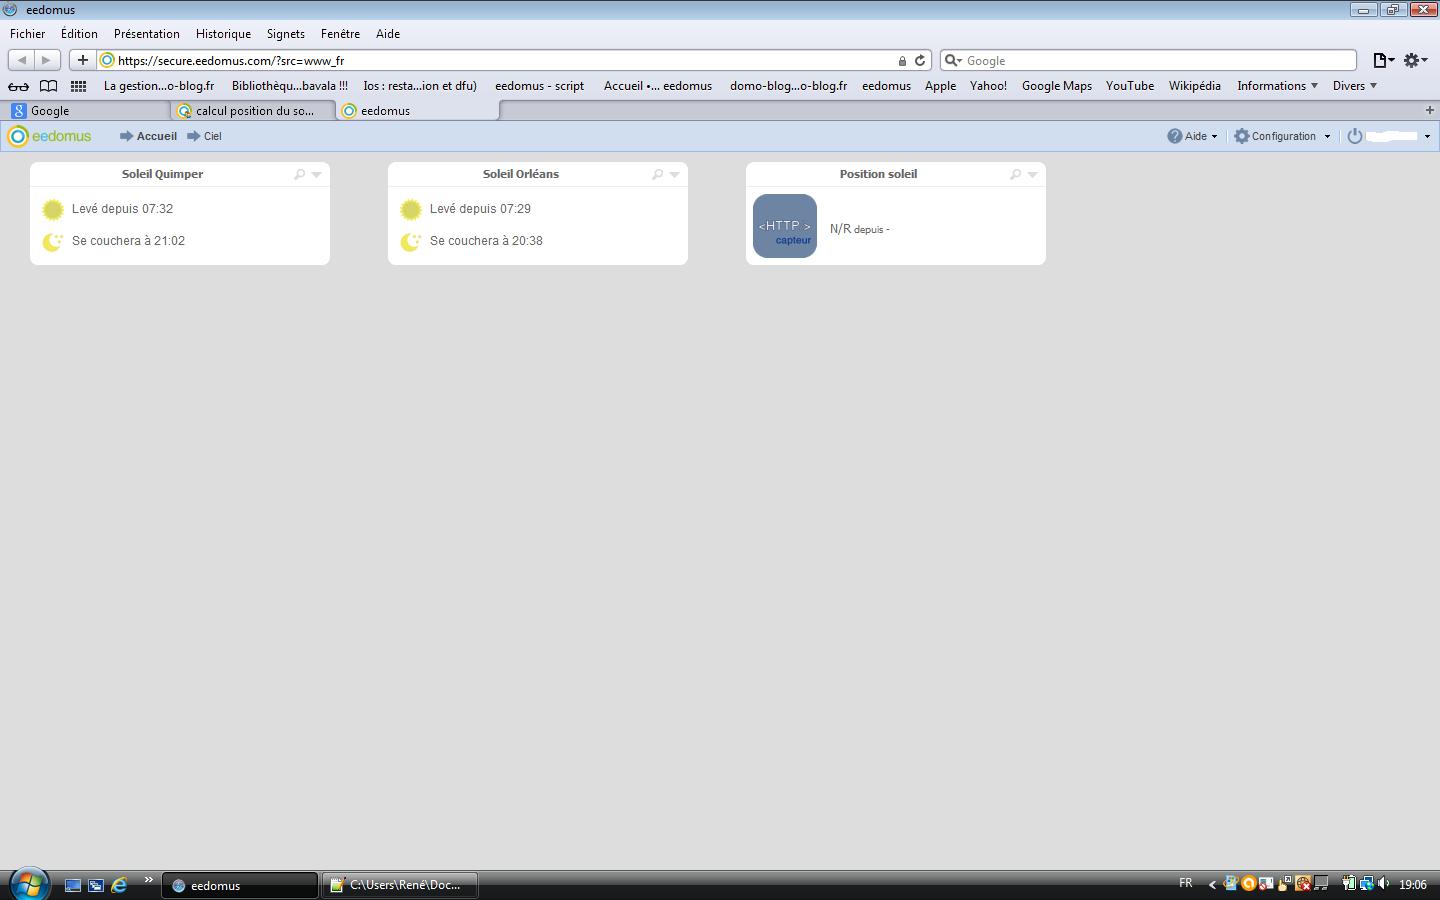The height and width of the screenshot is (900, 1440).
Task: Click the magnifier icon on Soleil Orléans widget
Action: tap(657, 174)
